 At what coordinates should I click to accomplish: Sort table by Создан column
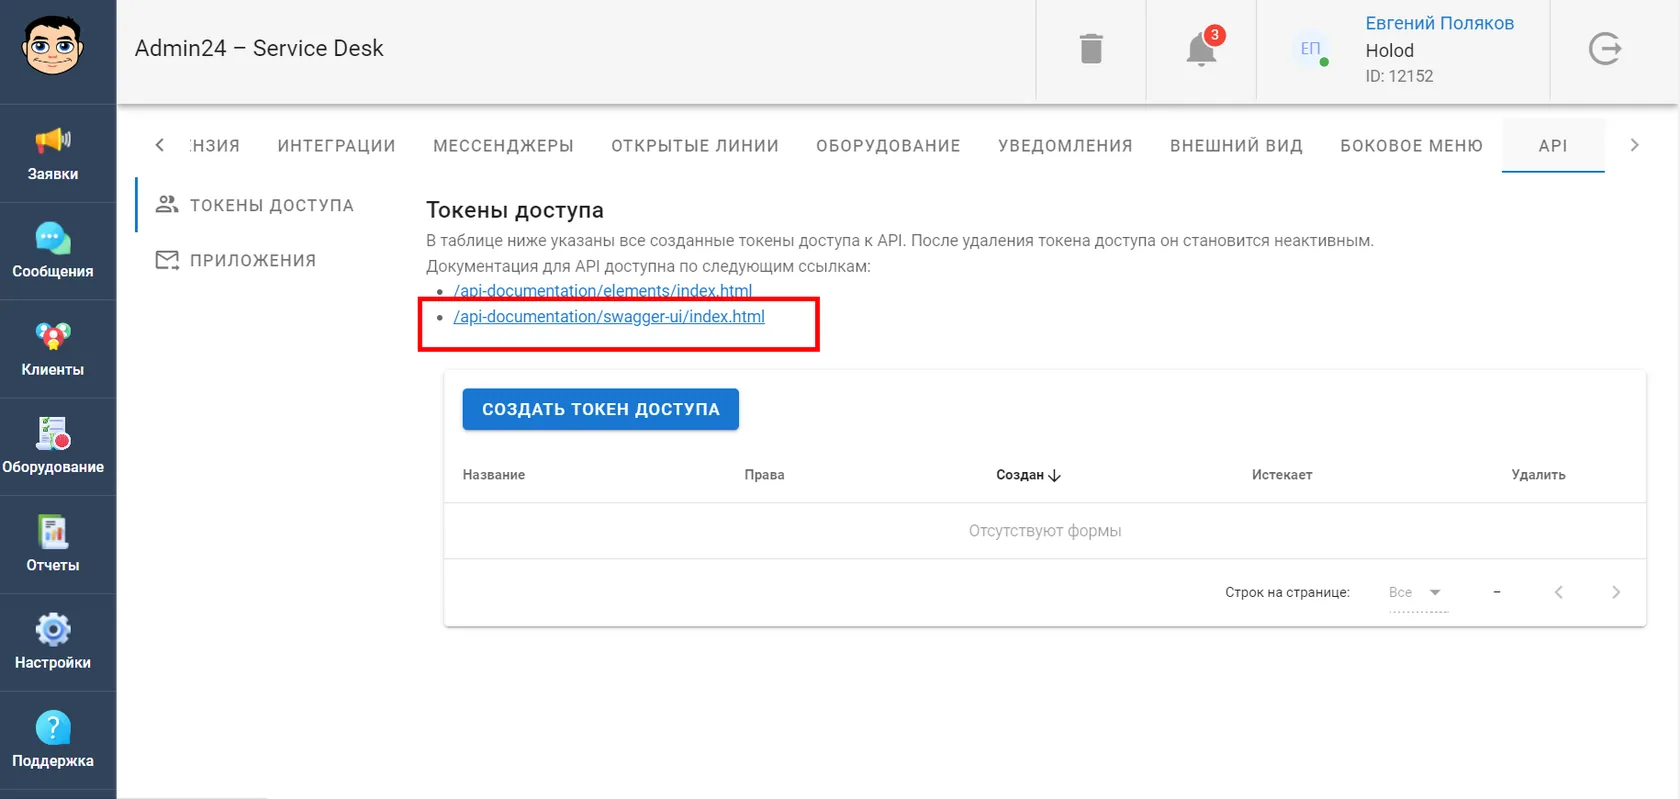point(1028,475)
